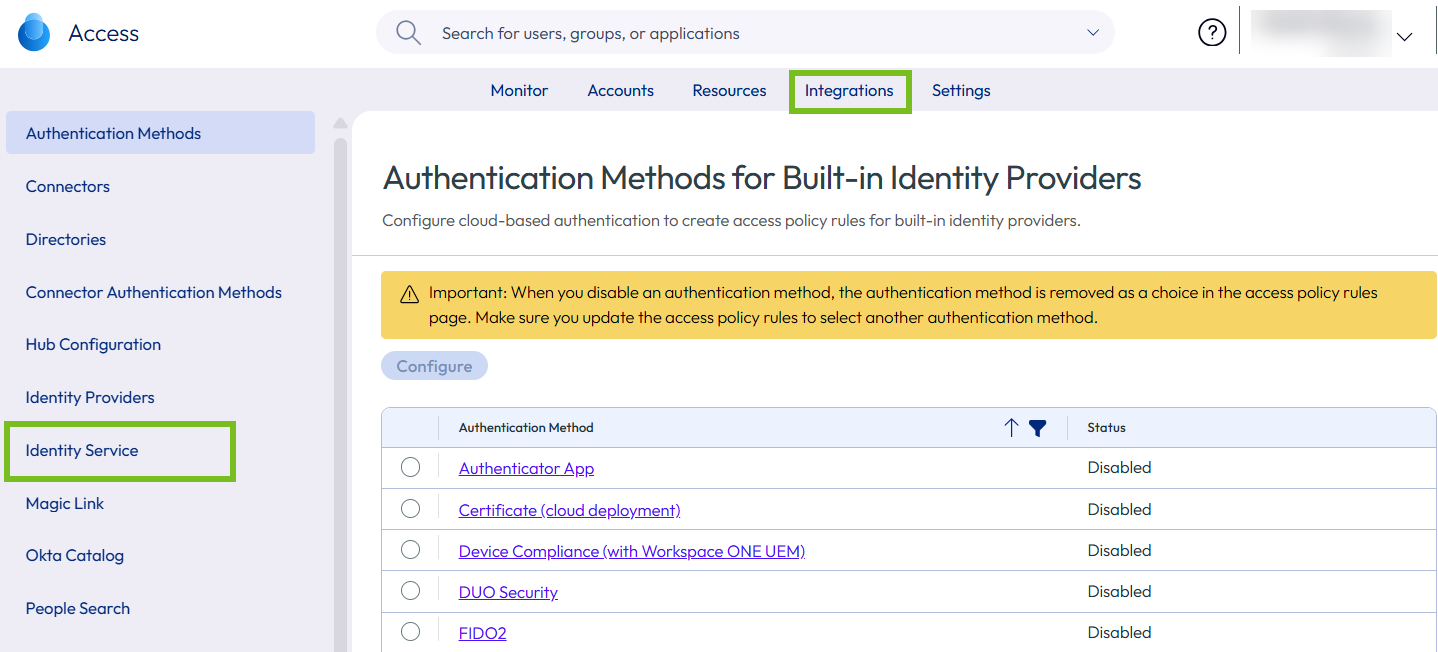The width and height of the screenshot is (1438, 652).
Task: Open the Certificate (cloud deployment) link
Action: (569, 510)
